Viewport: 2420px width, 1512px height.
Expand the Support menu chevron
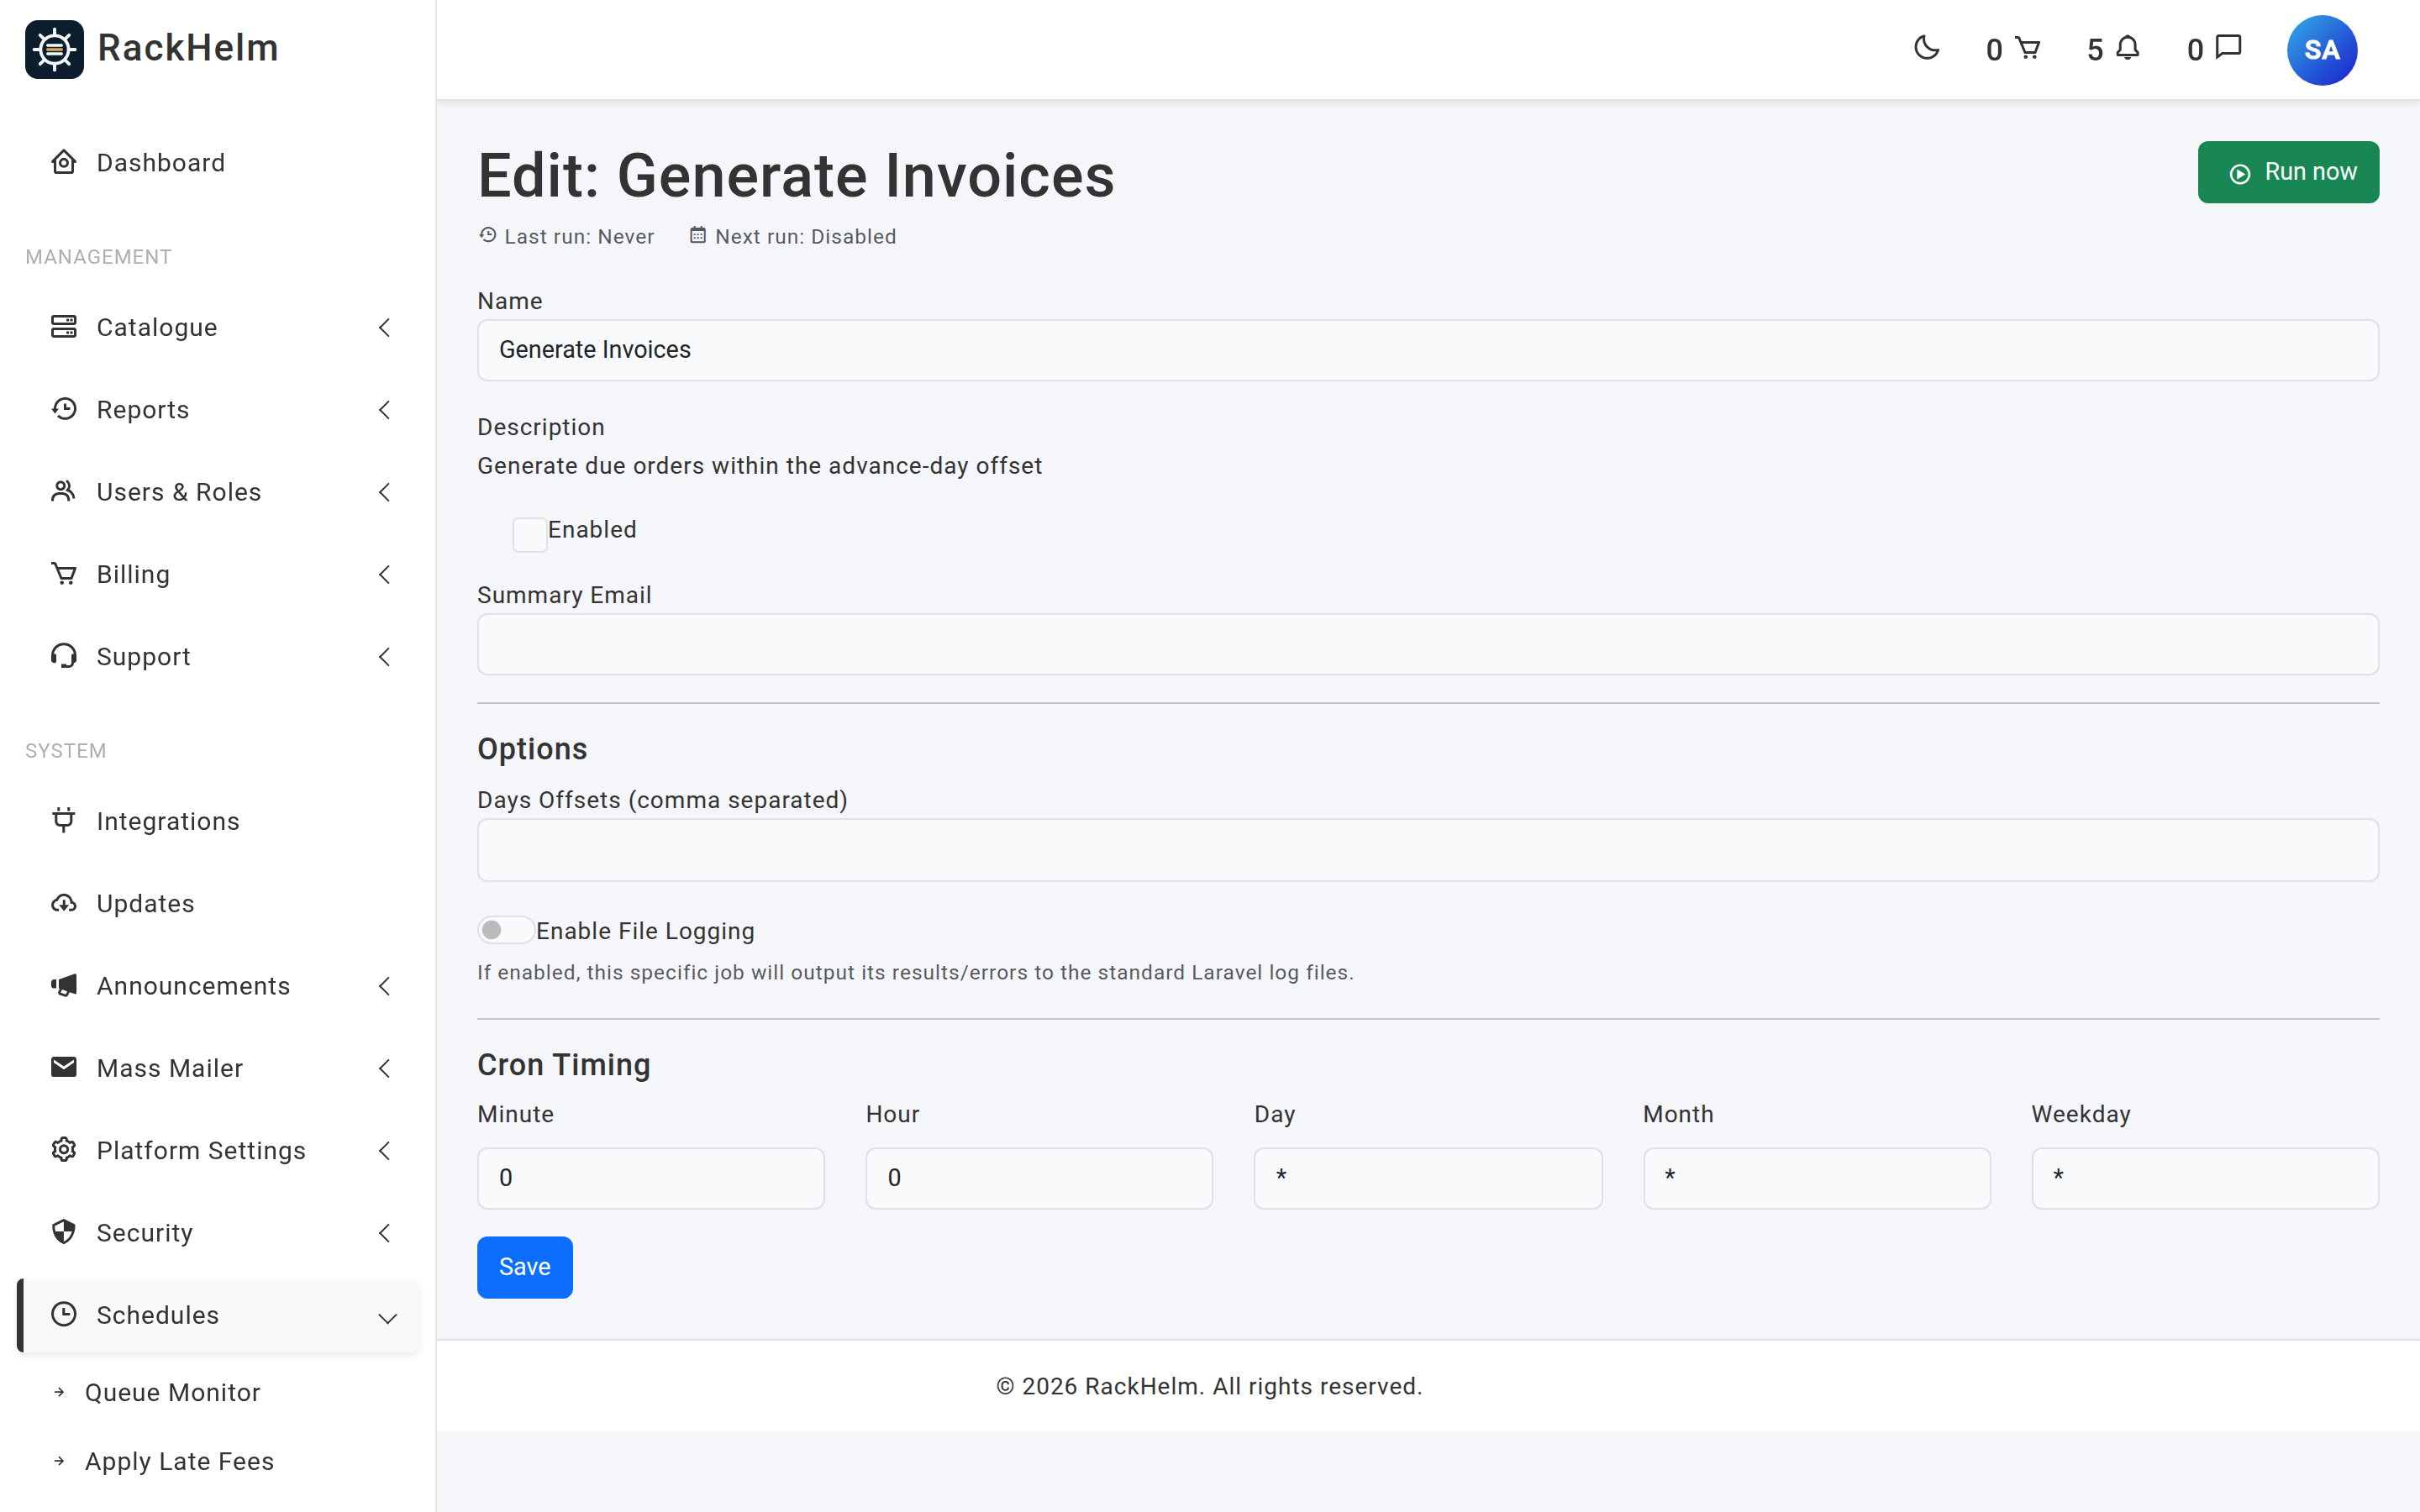click(x=385, y=656)
